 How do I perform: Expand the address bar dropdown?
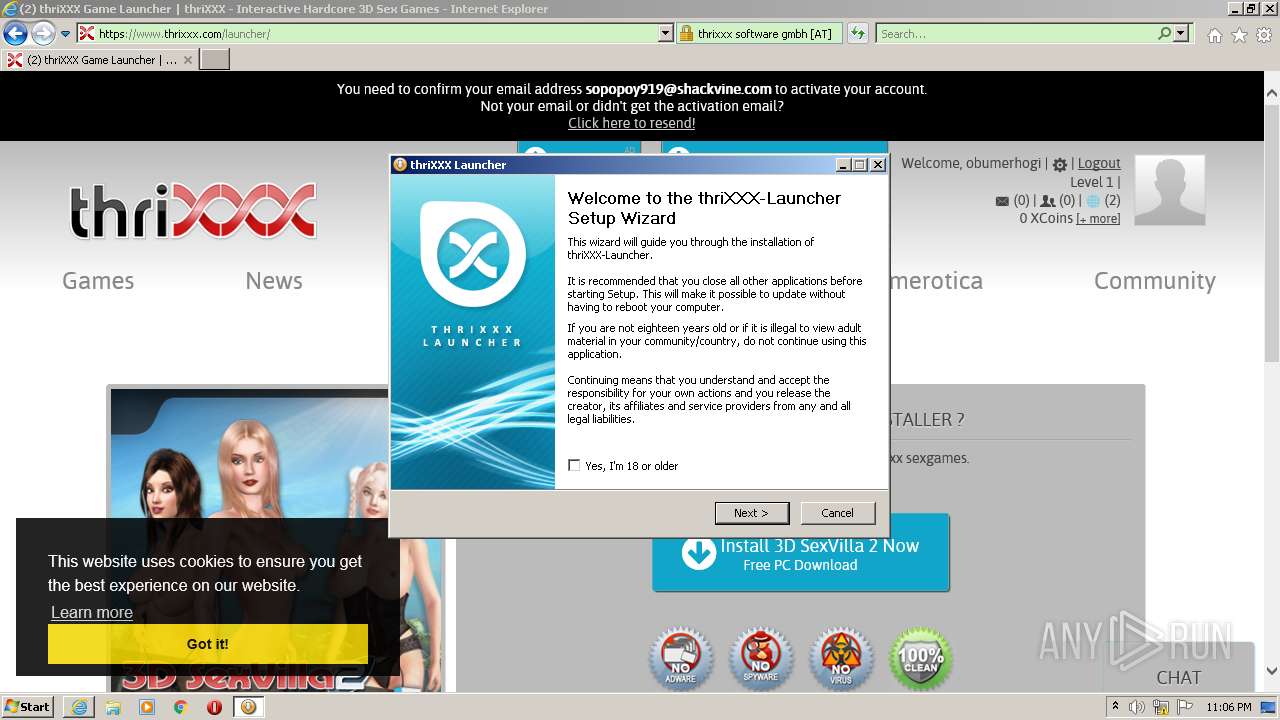point(666,34)
